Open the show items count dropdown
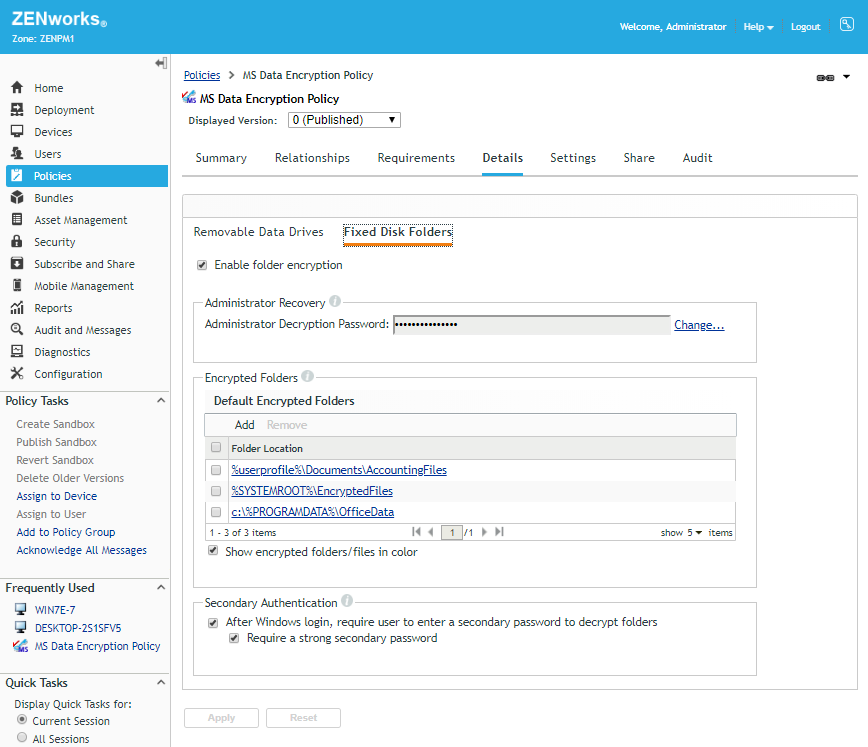 (695, 532)
